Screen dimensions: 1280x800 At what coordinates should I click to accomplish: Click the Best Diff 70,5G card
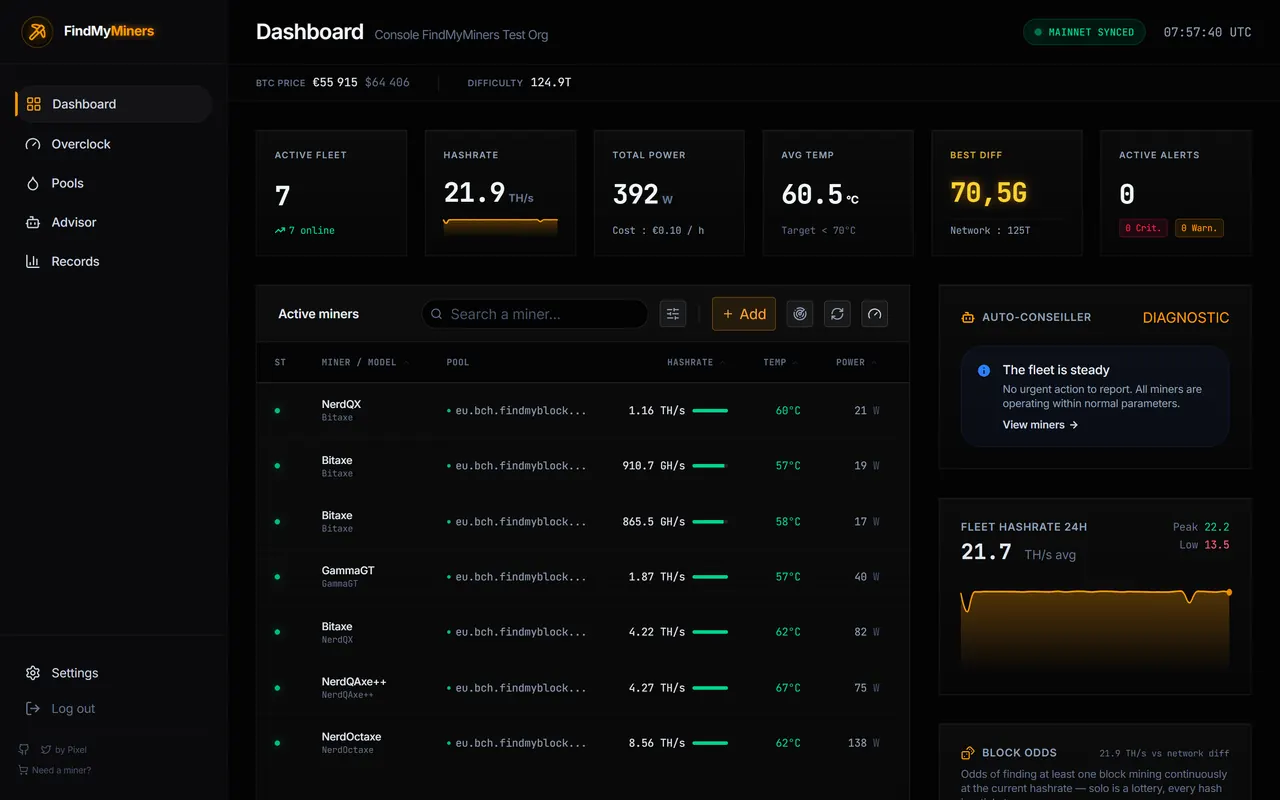click(1007, 193)
